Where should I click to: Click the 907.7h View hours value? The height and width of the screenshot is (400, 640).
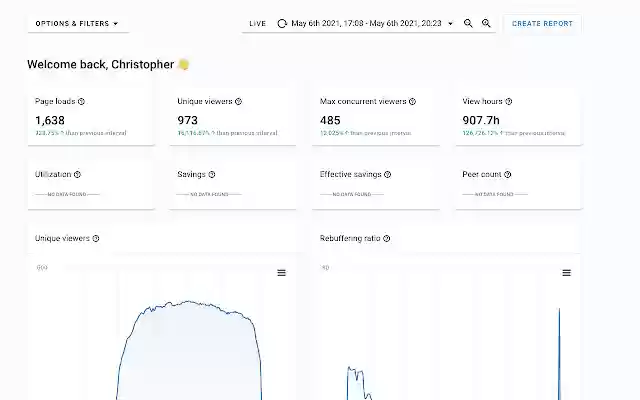[x=481, y=120]
